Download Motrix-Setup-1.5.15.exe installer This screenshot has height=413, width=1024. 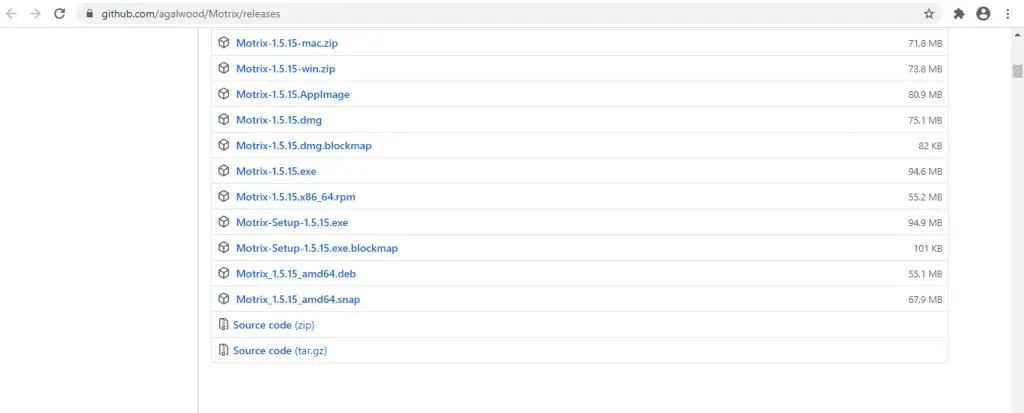[x=291, y=222]
